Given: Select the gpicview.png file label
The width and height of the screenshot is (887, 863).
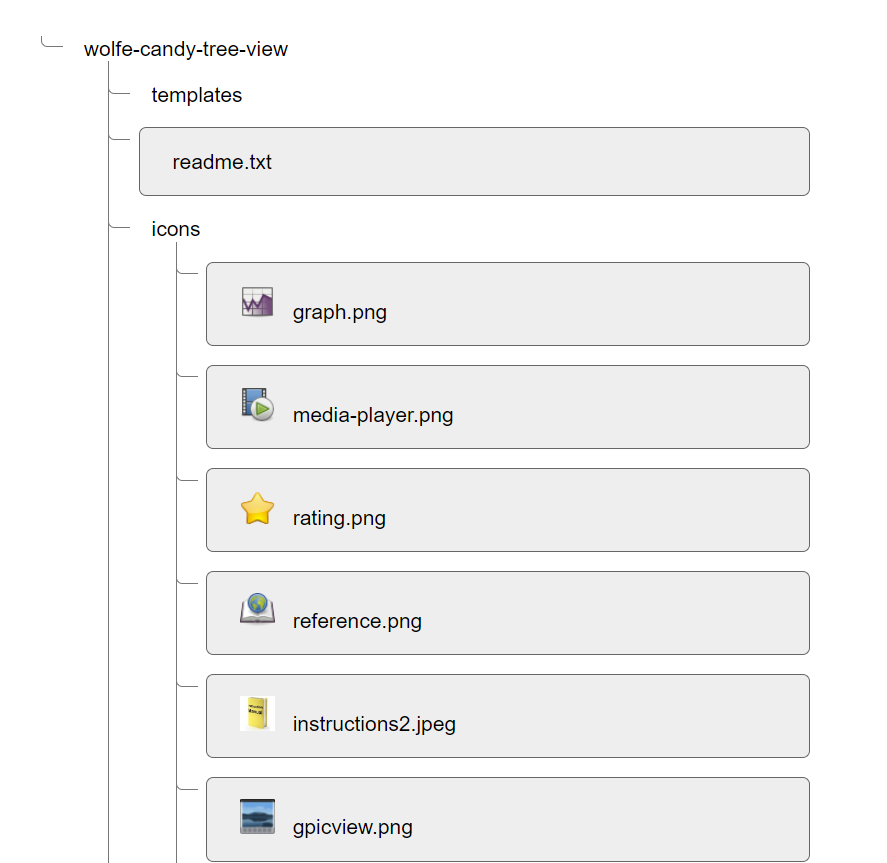Looking at the screenshot, I should tap(352, 827).
